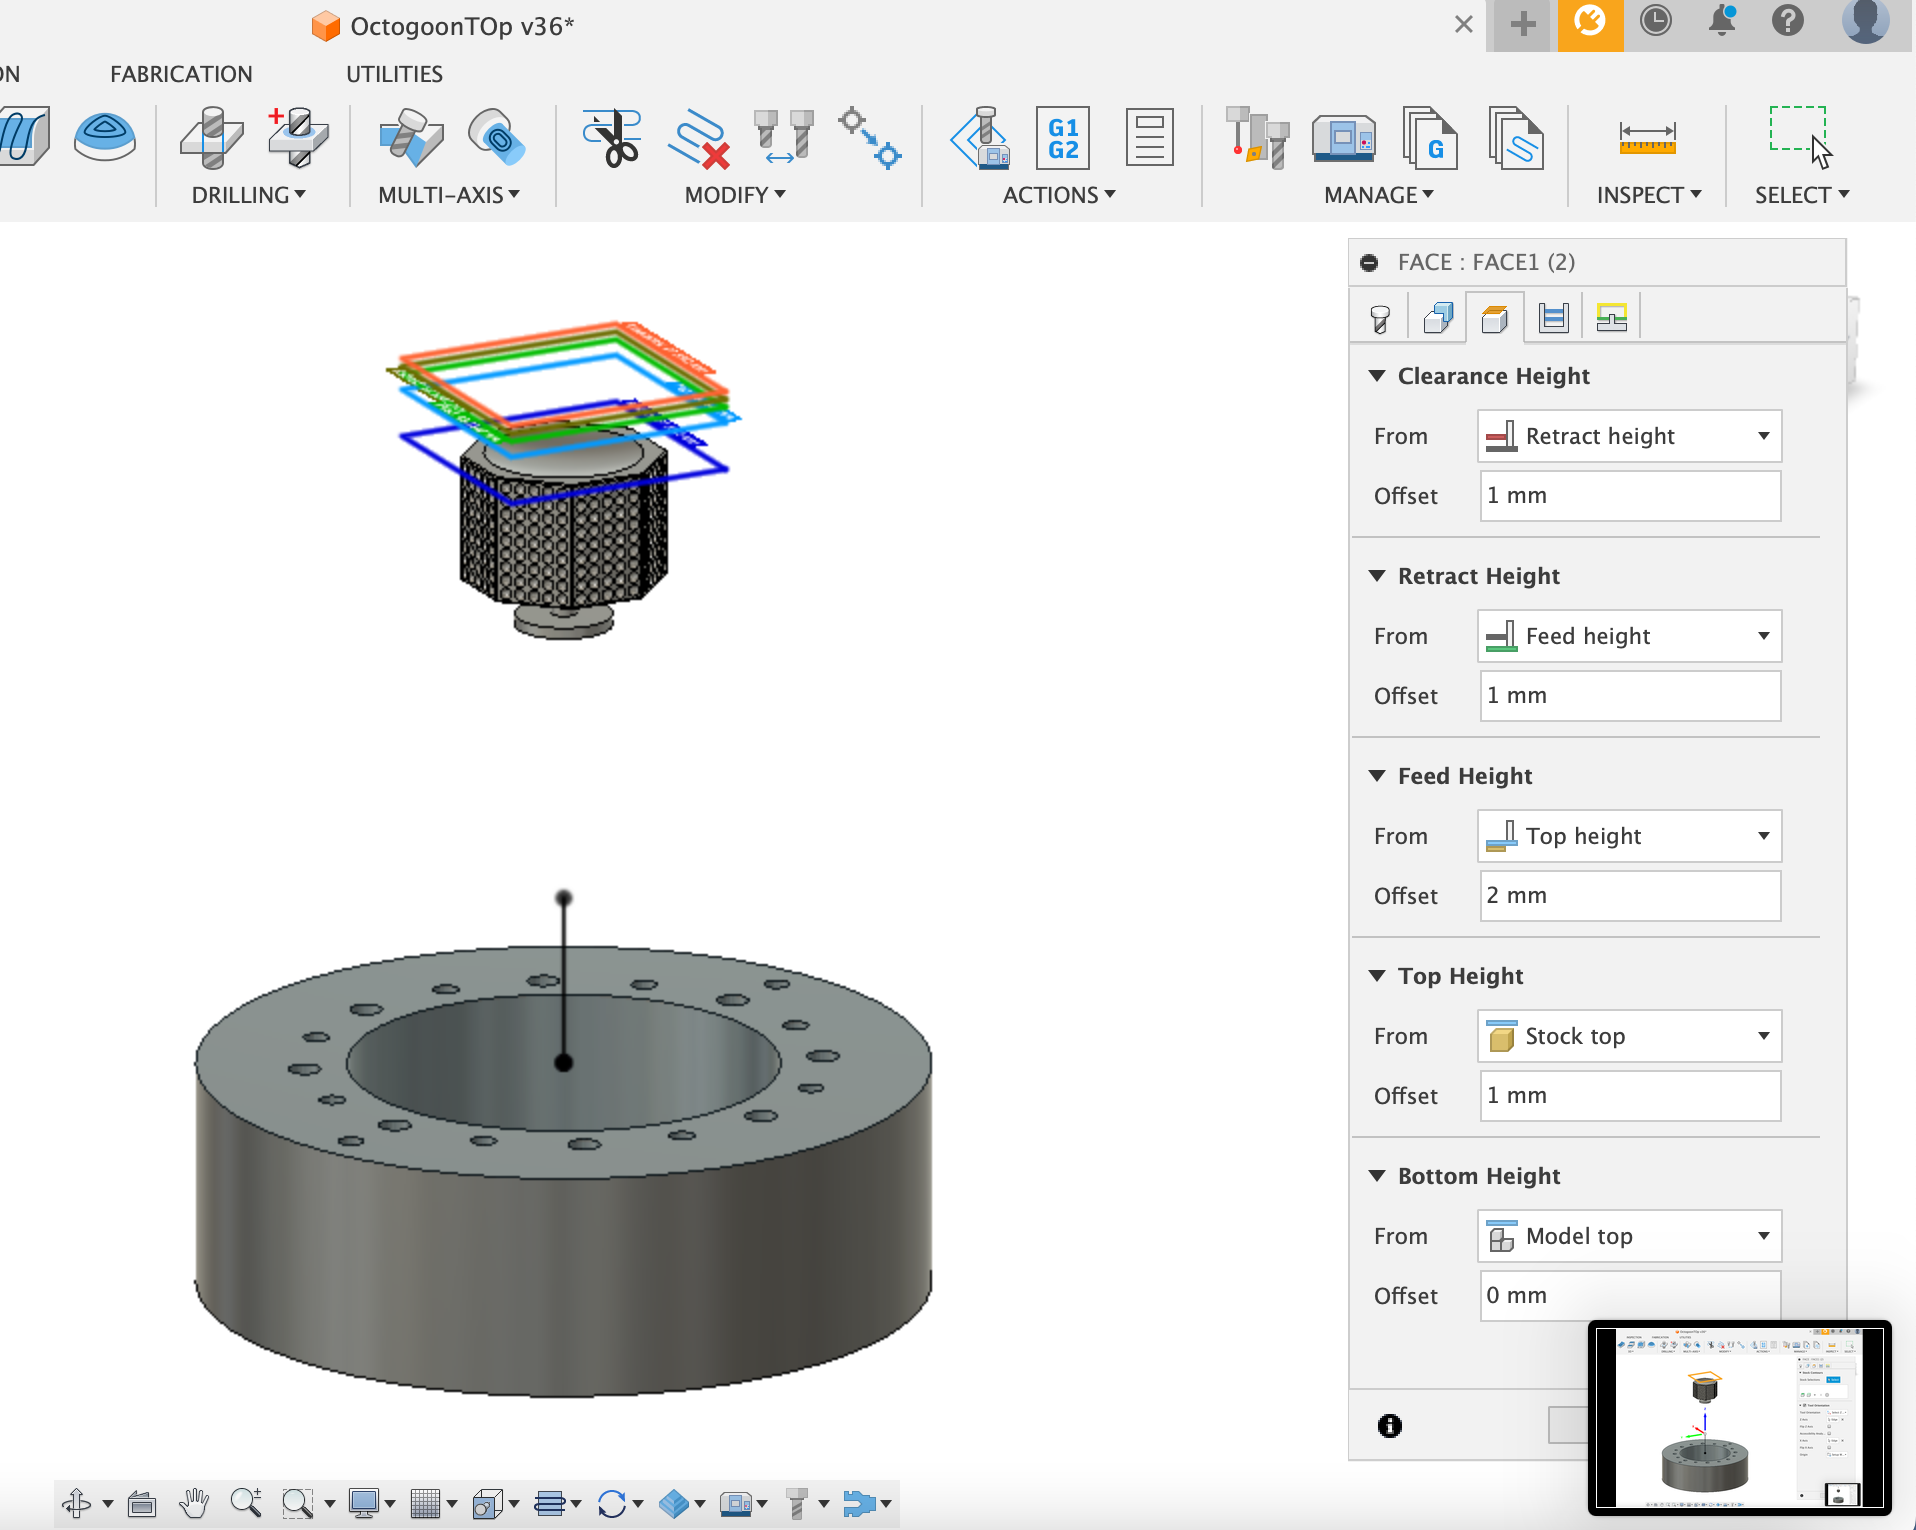Open the Linking tab of the FACE1 dialog
The height and width of the screenshot is (1530, 1916).
pyautogui.click(x=1612, y=317)
